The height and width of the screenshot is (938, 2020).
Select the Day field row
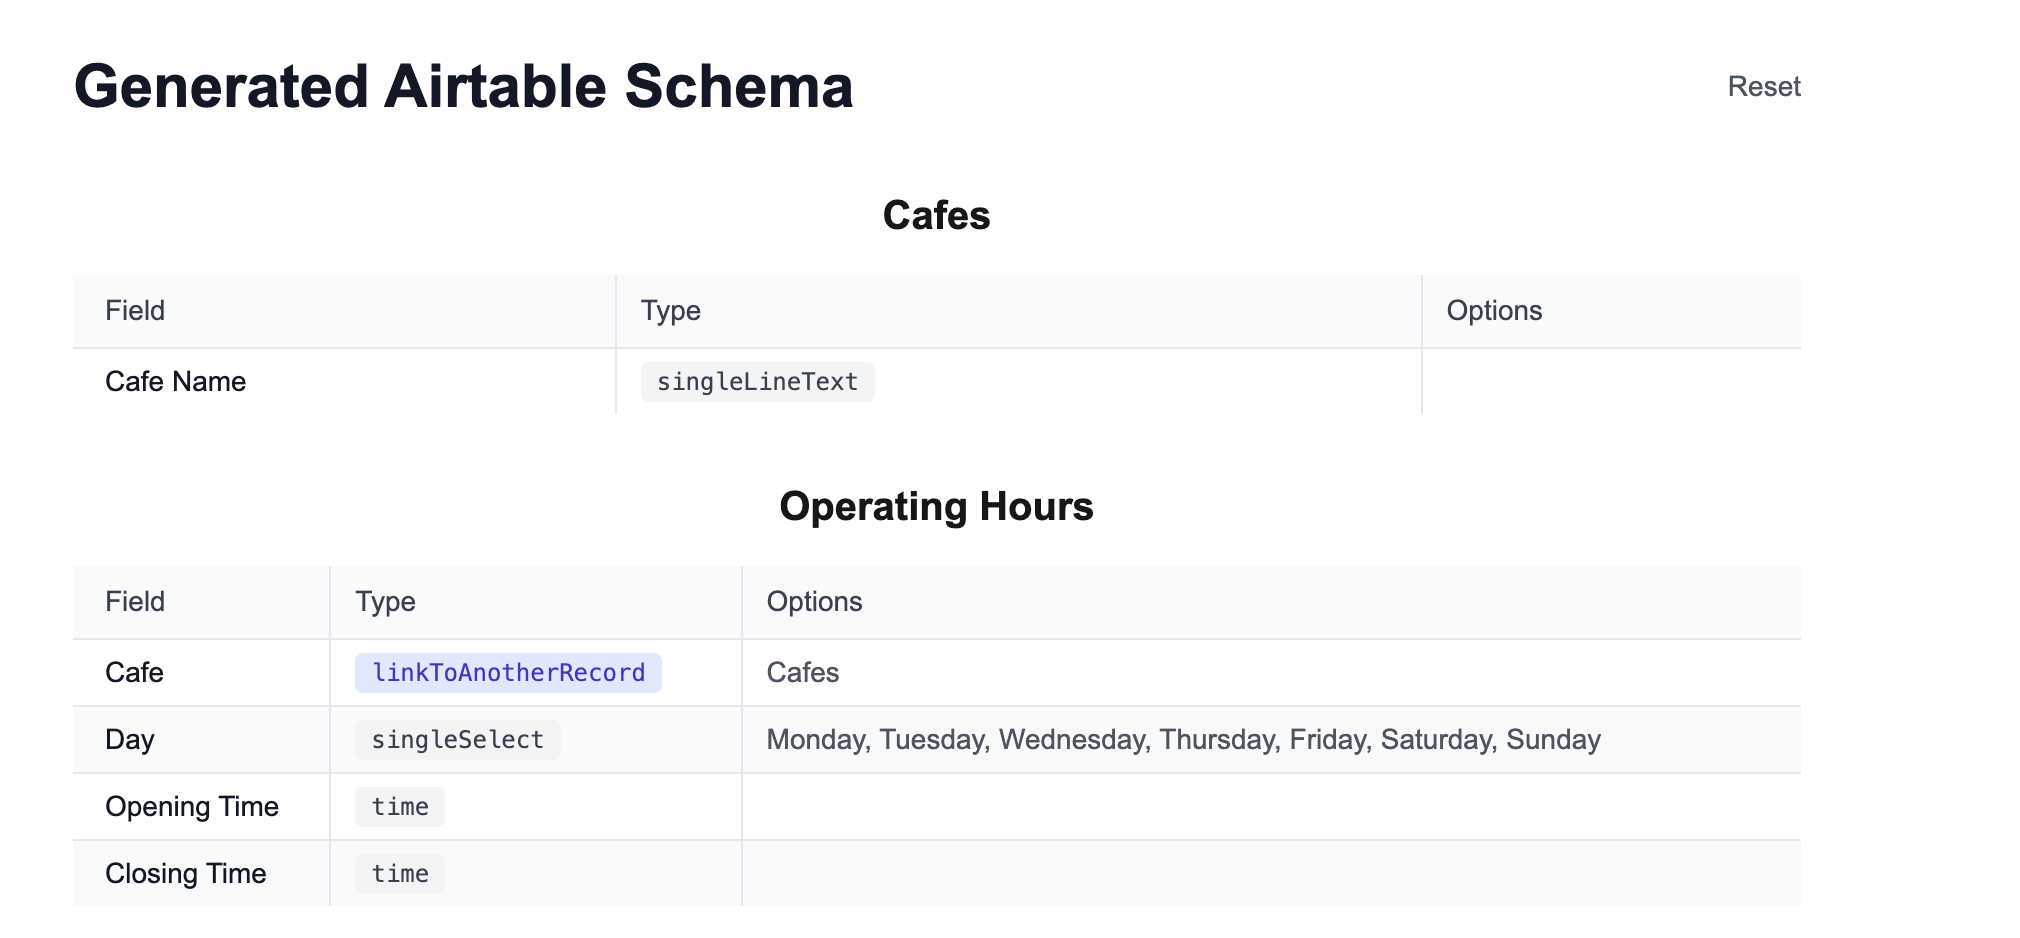(x=936, y=740)
